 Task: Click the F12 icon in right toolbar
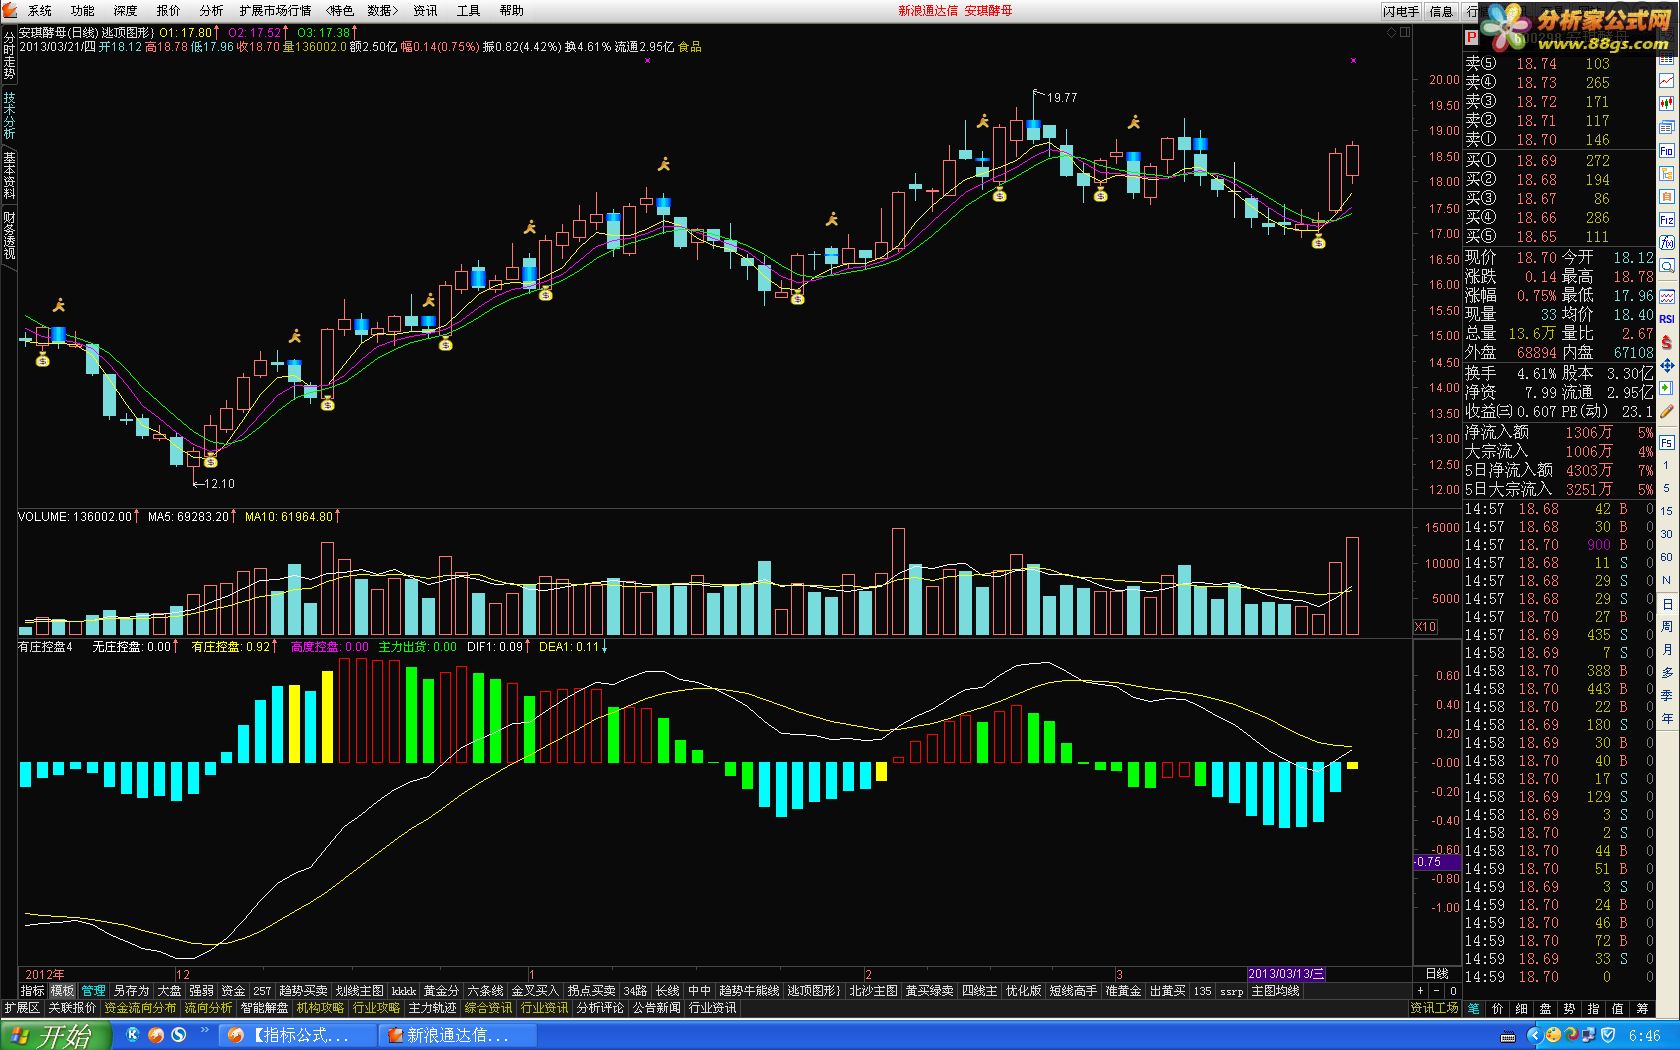1667,219
